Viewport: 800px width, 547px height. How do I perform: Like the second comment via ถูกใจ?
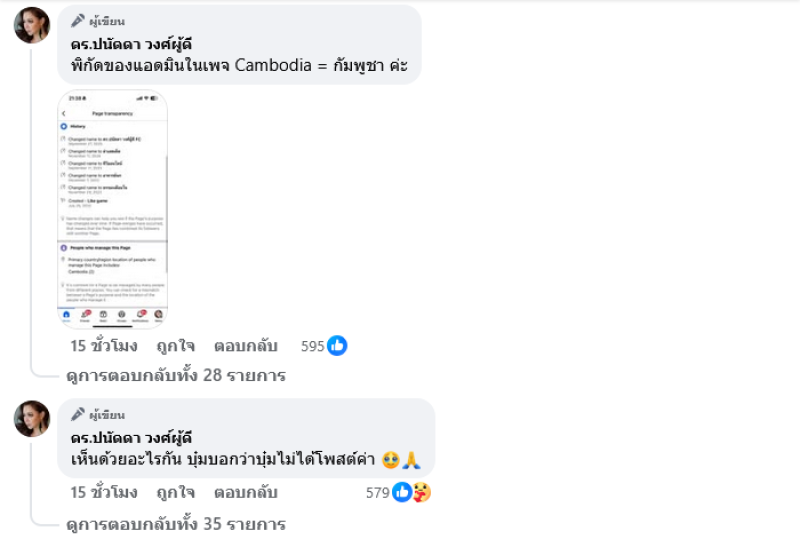click(176, 492)
